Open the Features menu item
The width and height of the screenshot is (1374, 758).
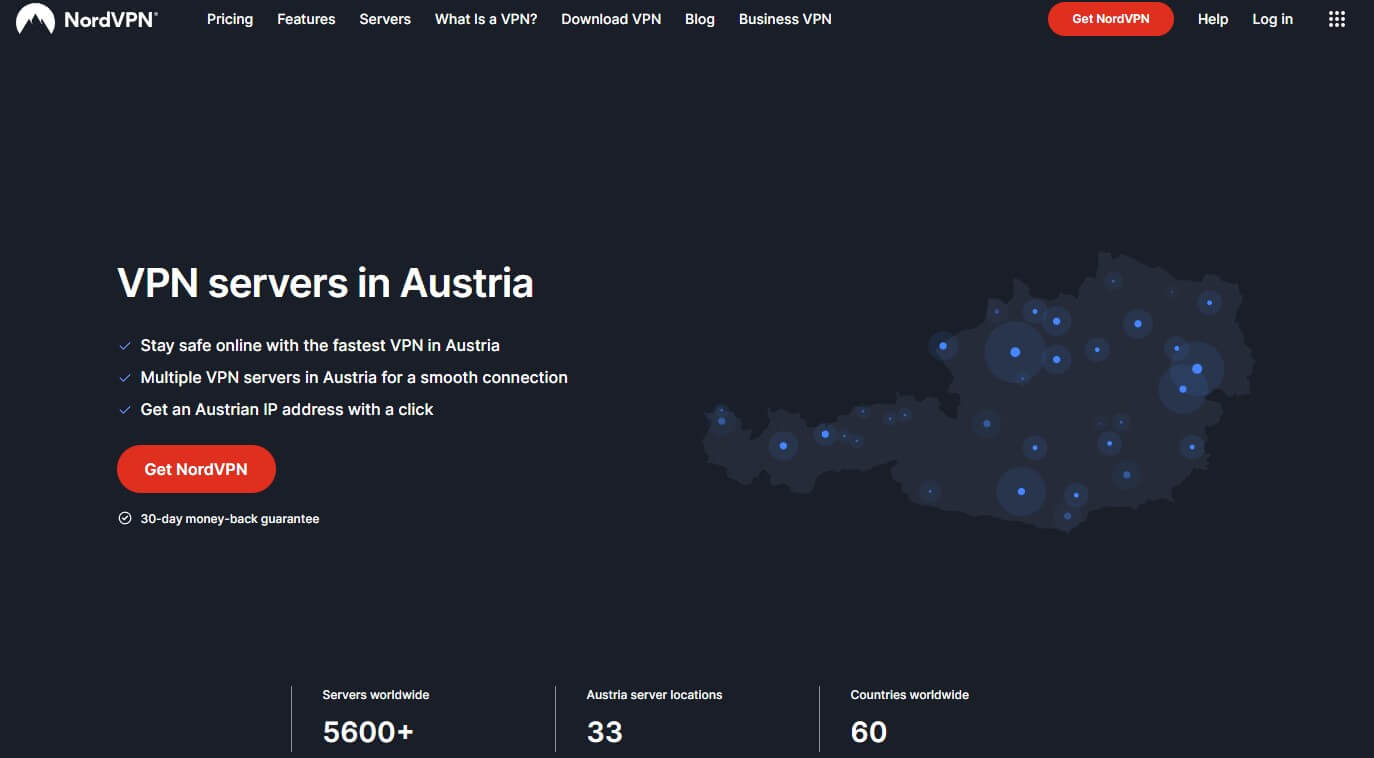point(306,19)
